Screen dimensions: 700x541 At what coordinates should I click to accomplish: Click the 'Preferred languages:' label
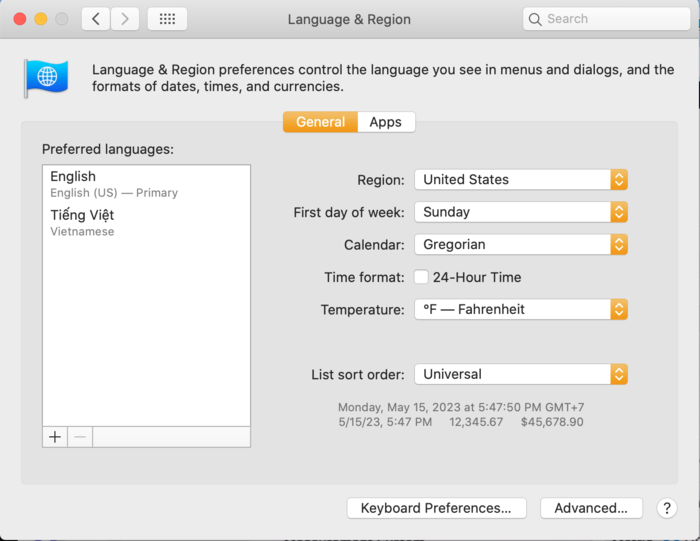click(x=108, y=149)
